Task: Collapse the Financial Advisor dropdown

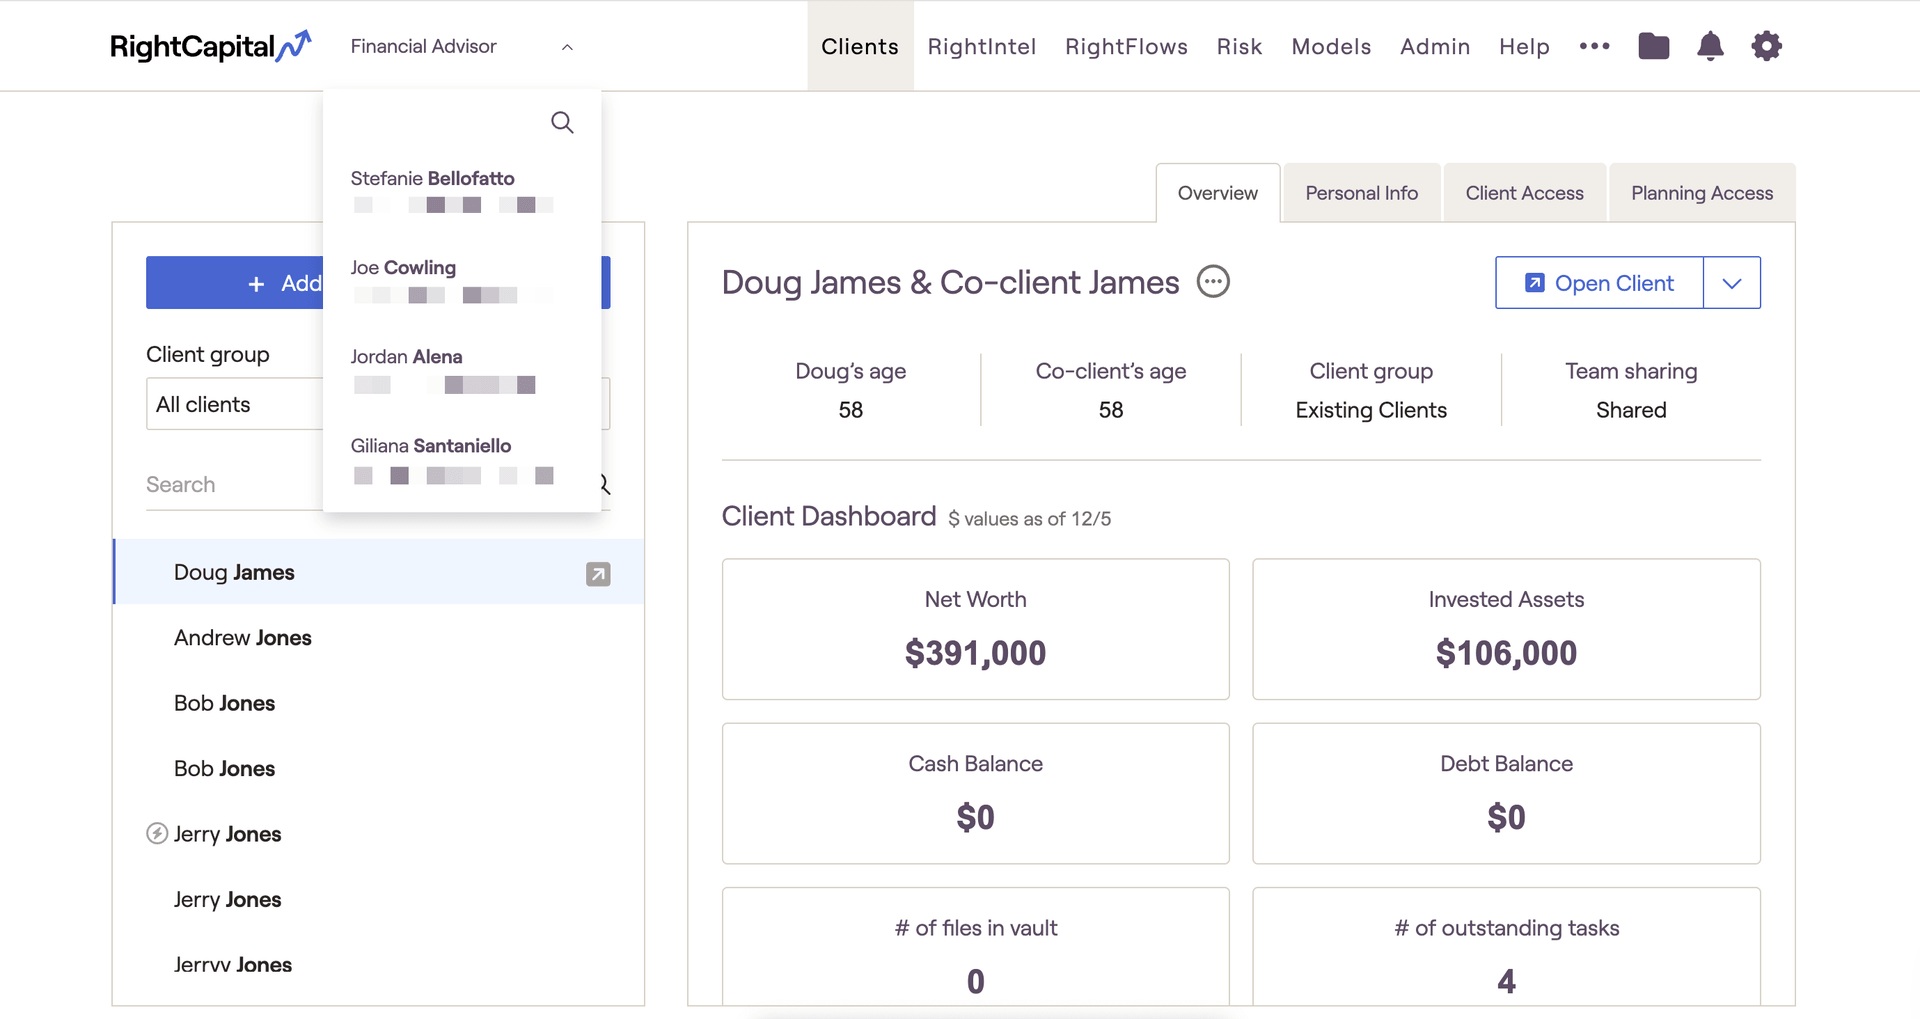Action: tap(566, 47)
